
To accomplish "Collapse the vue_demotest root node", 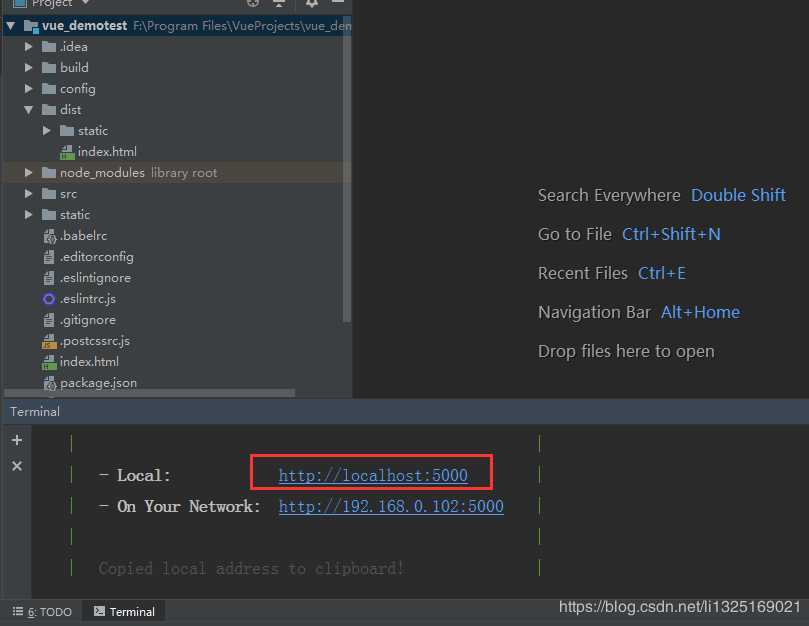I will click(11, 25).
